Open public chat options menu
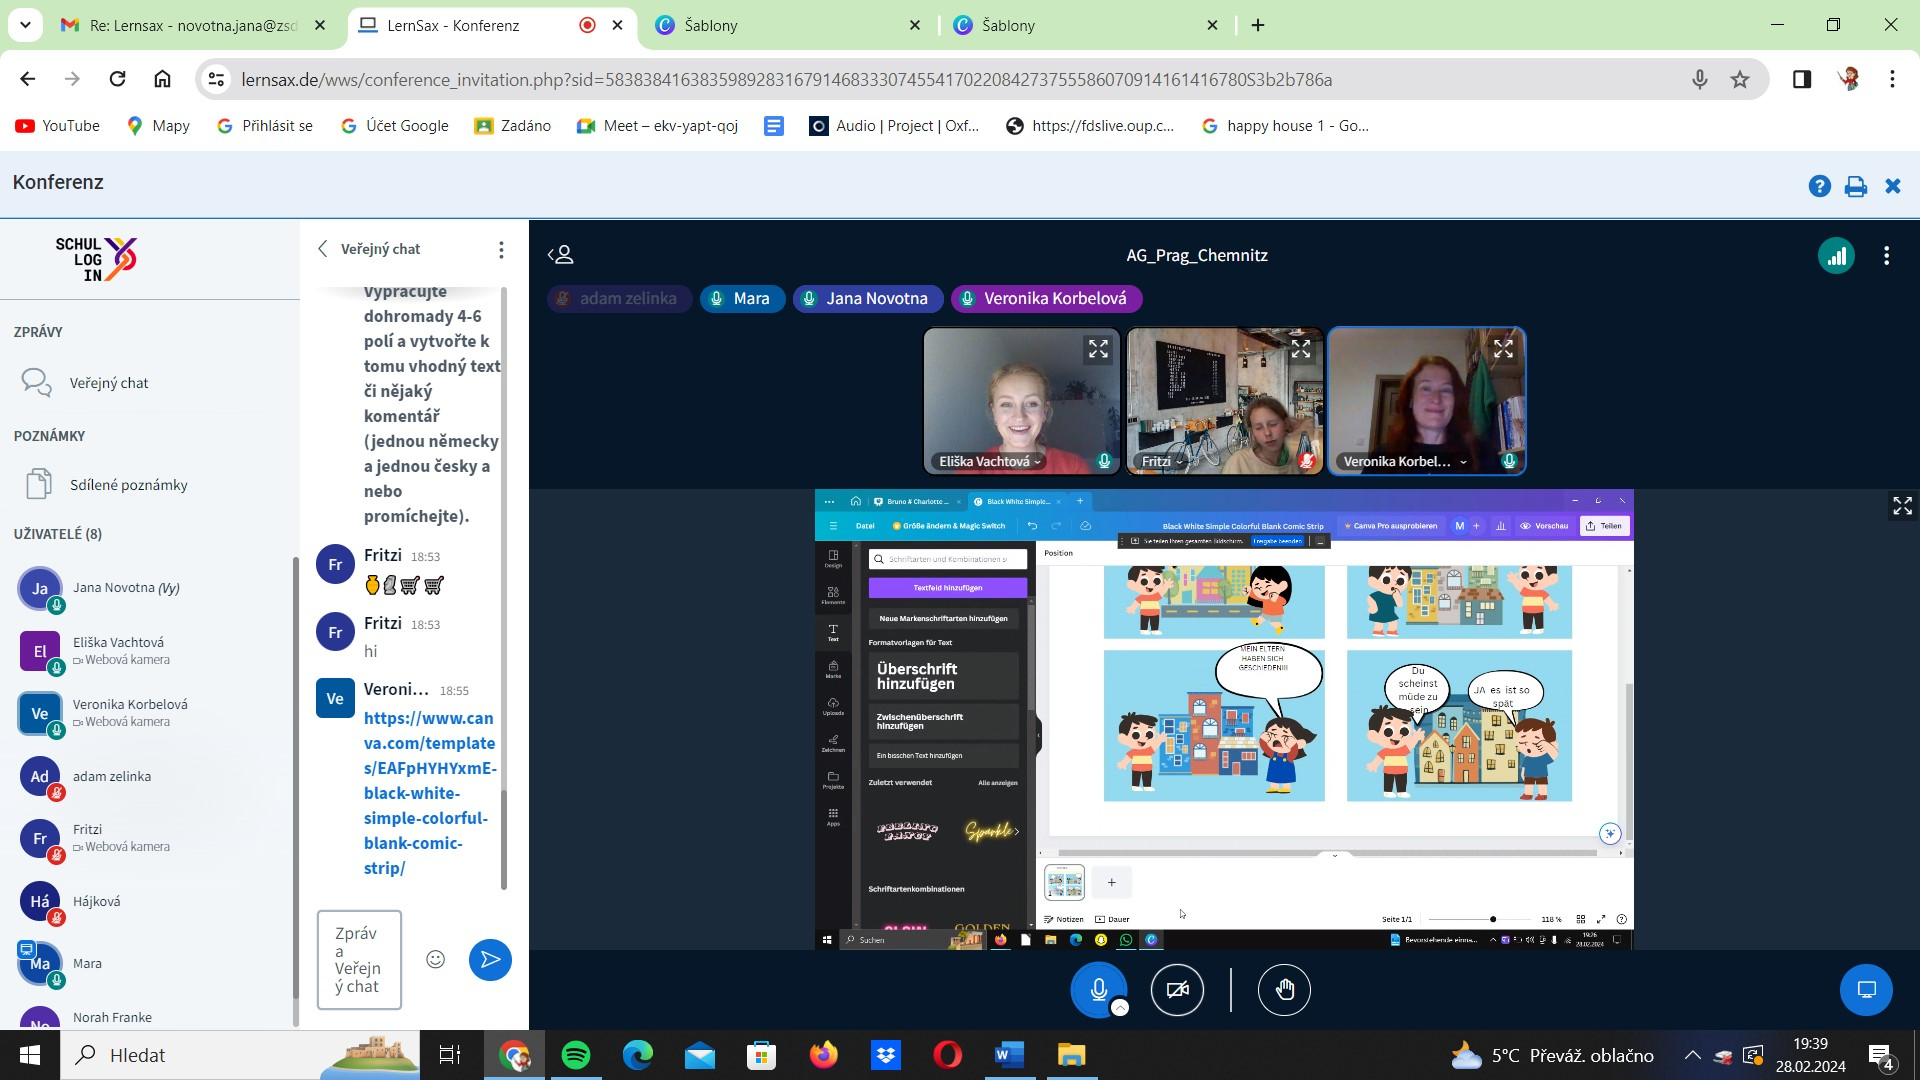The height and width of the screenshot is (1080, 1920). (501, 249)
